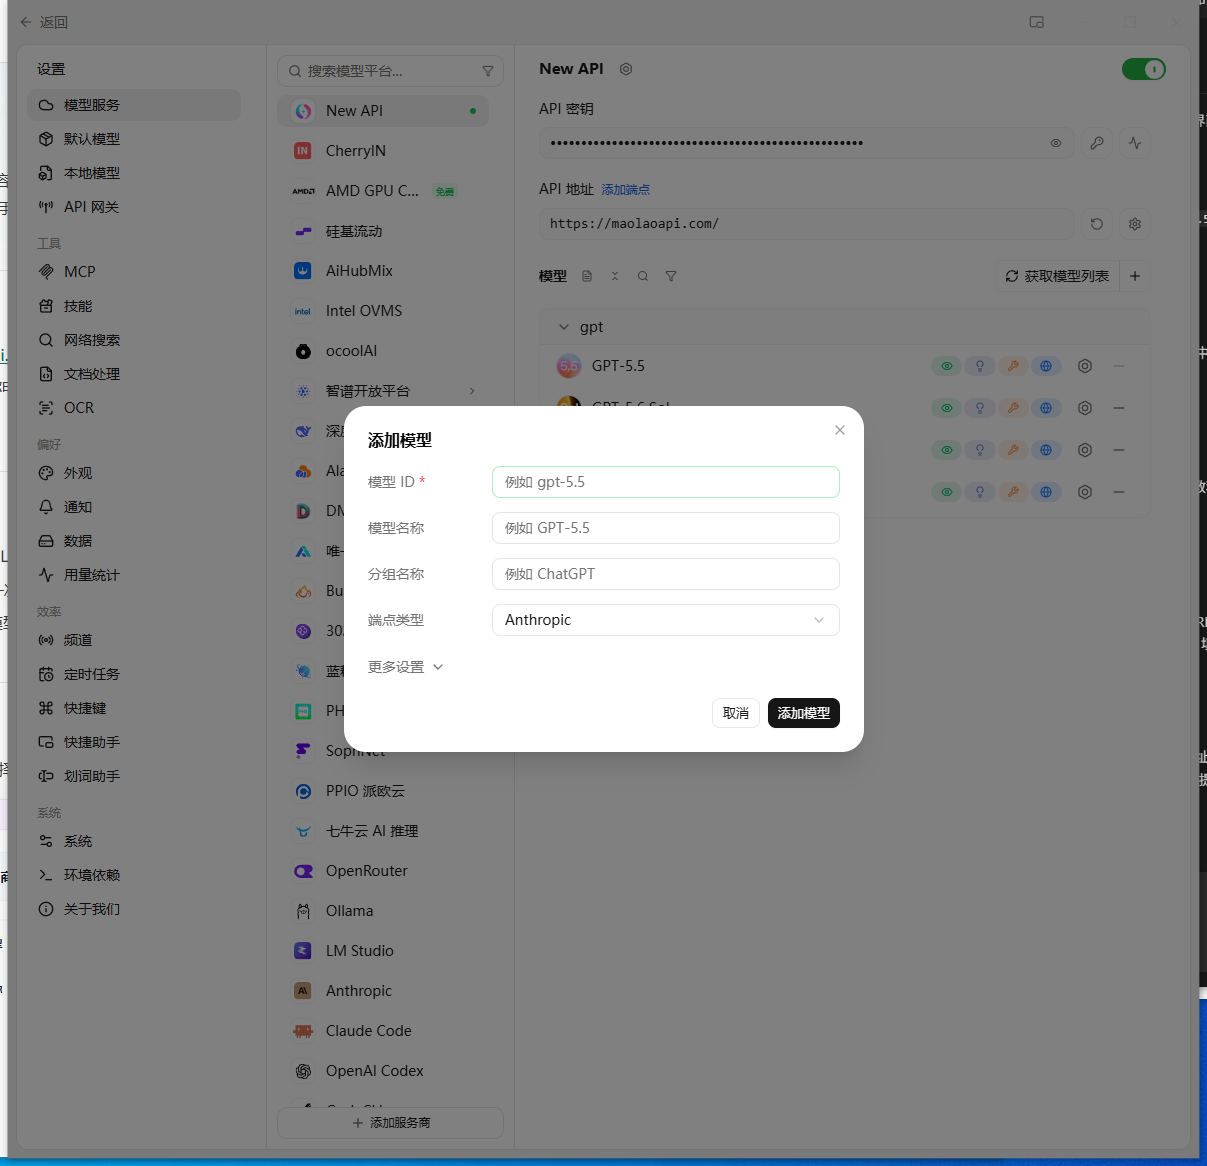
Task: Click the model search magnifier icon
Action: click(x=643, y=276)
